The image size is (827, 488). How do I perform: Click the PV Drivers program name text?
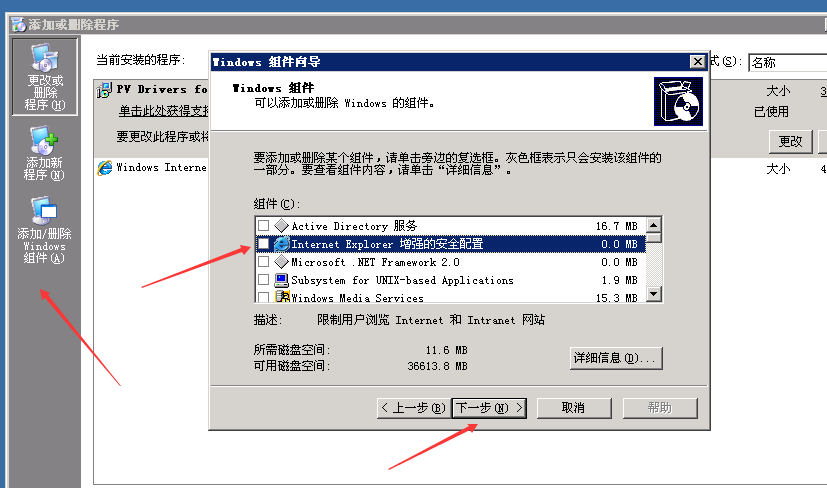tap(162, 89)
